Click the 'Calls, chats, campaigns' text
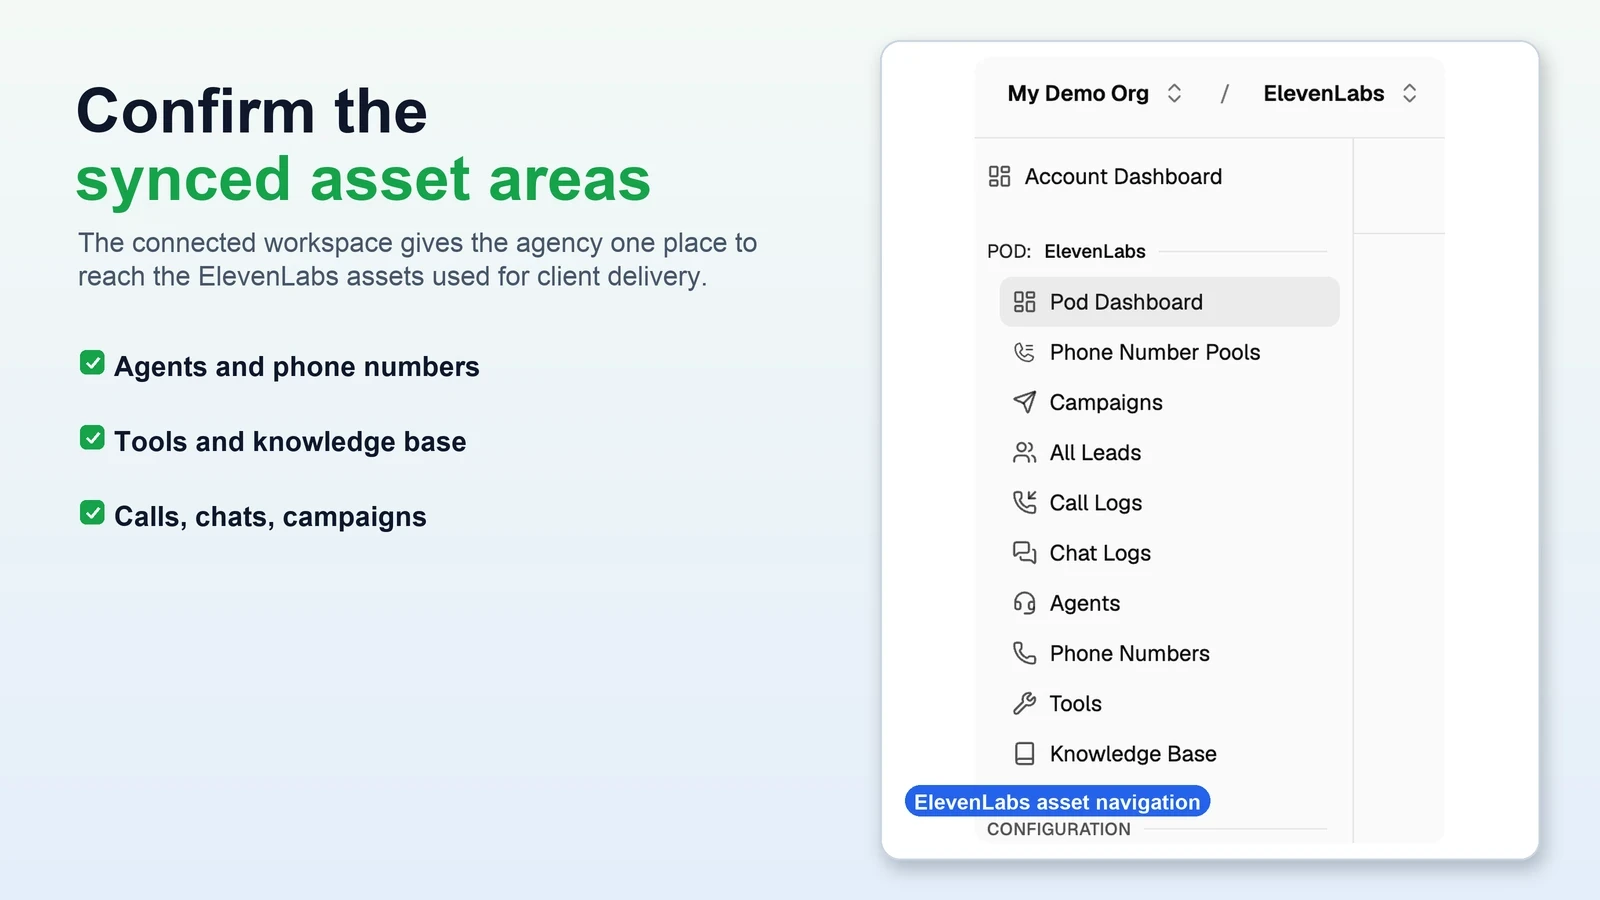 270,517
